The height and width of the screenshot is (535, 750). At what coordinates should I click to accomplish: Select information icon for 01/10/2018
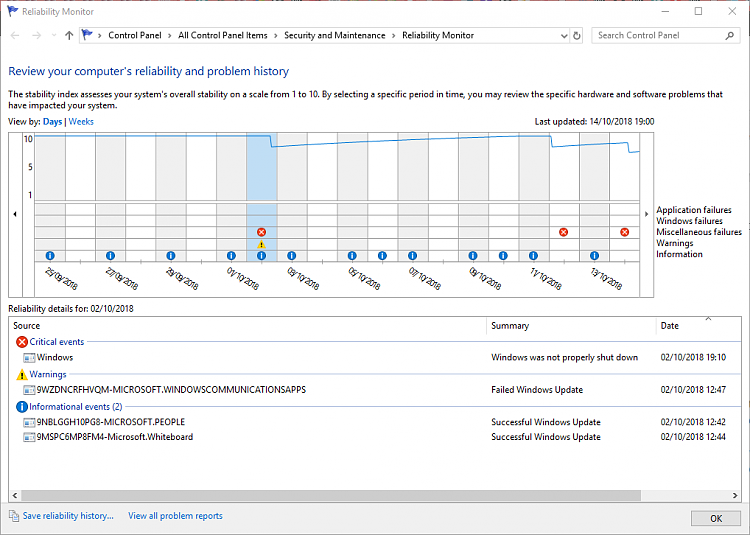tap(232, 256)
